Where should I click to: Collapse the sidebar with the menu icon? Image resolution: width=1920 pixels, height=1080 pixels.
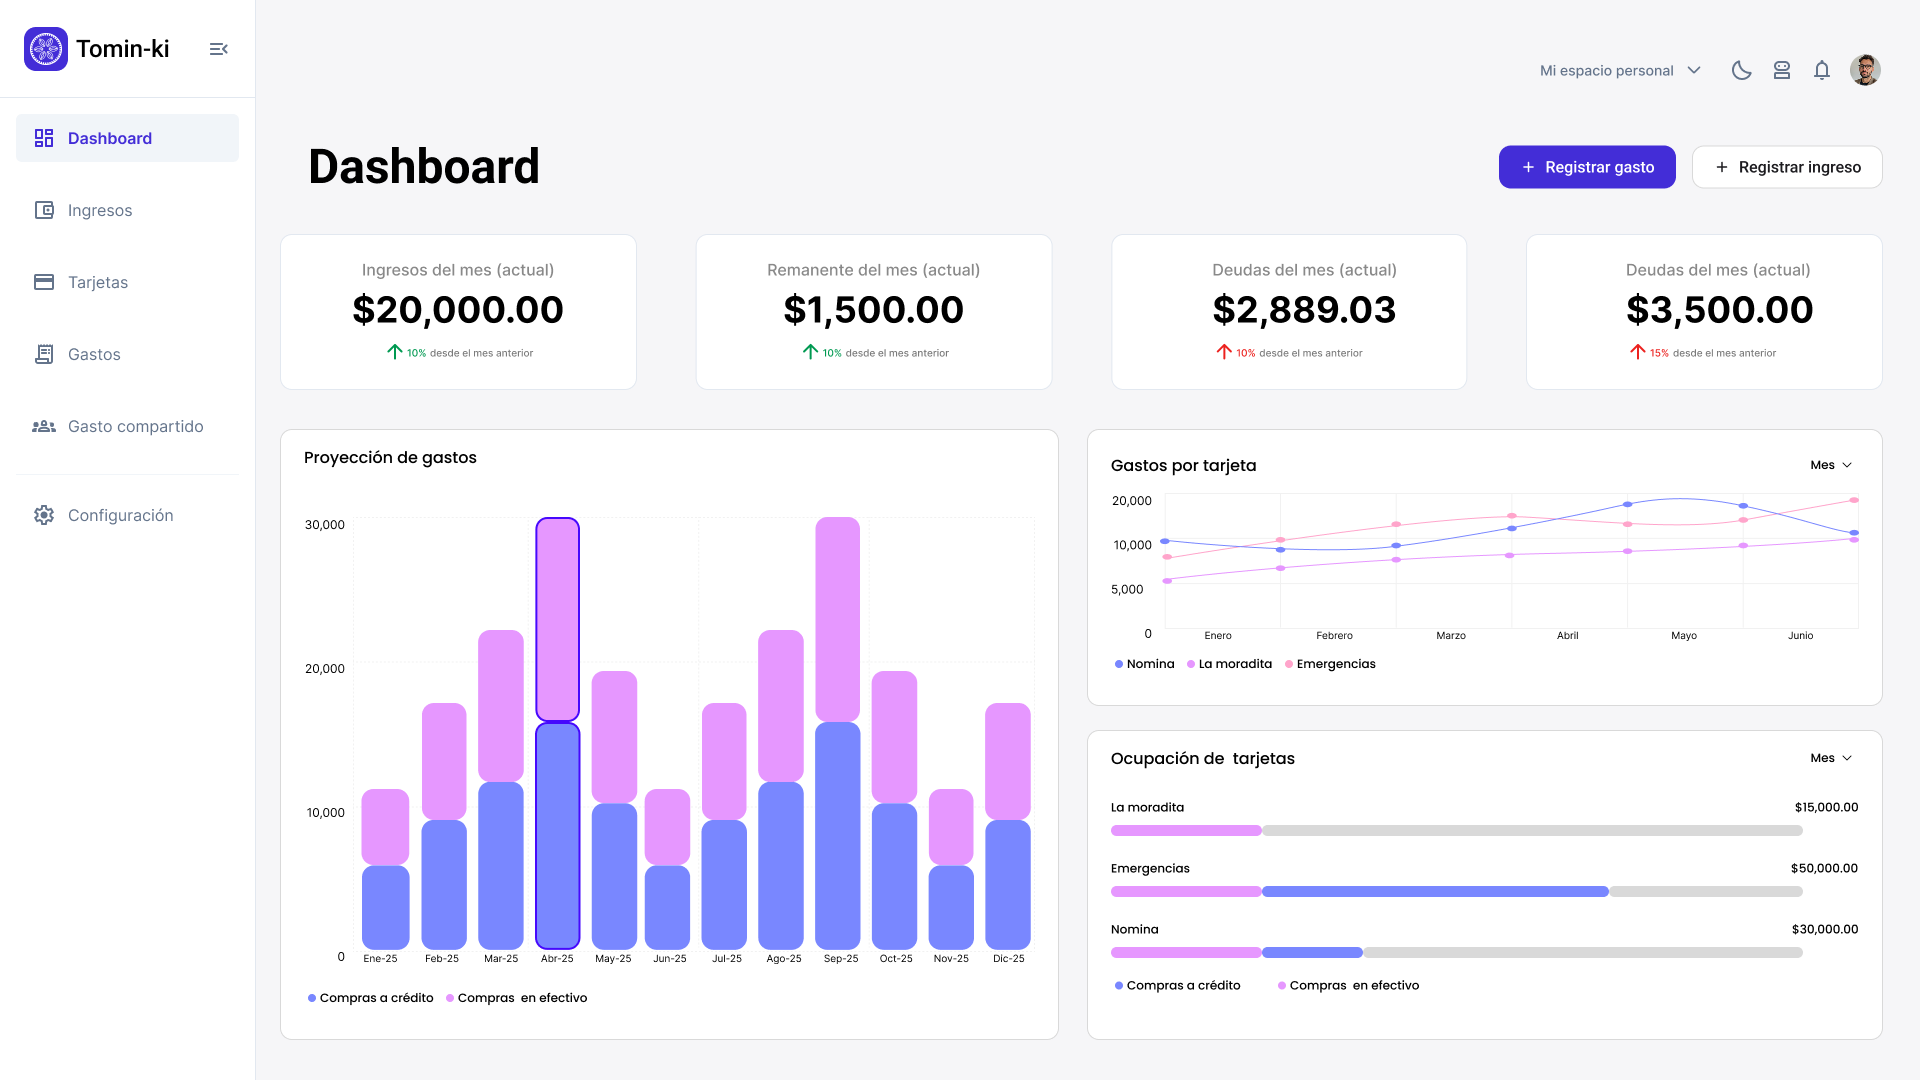coord(219,49)
